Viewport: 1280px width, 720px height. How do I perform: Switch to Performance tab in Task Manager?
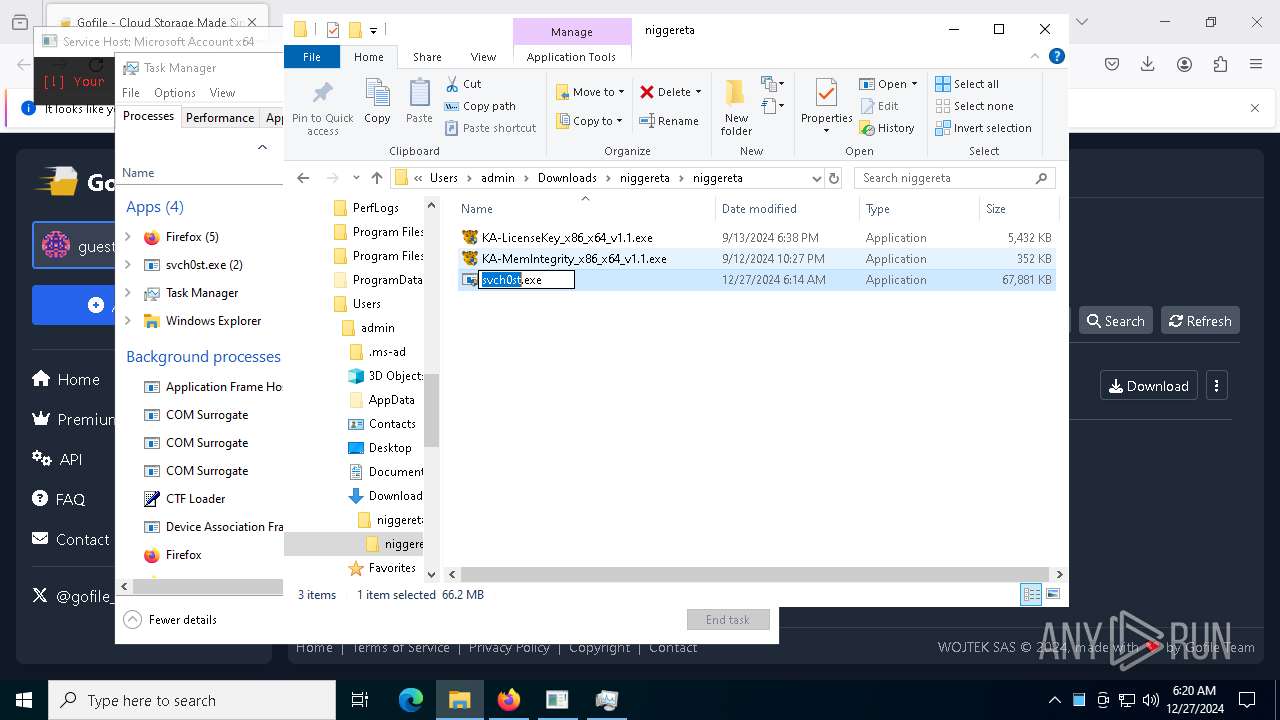pyautogui.click(x=220, y=117)
